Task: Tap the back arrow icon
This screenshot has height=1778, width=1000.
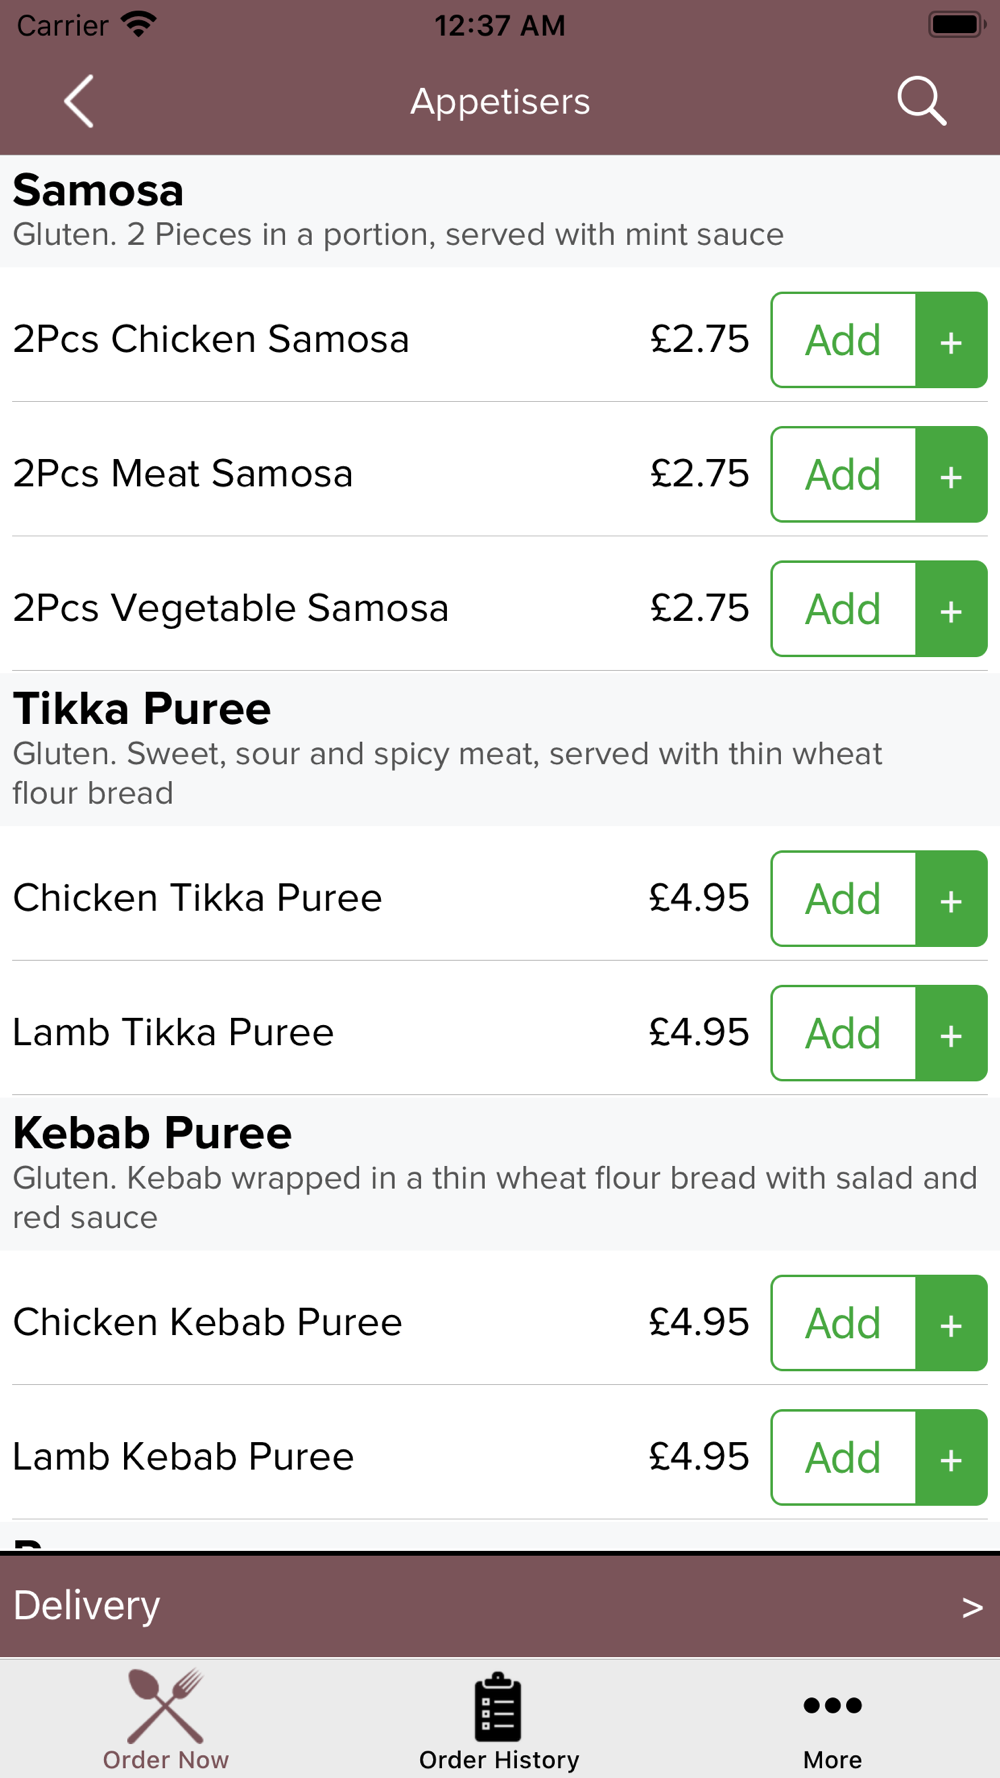Action: click(x=79, y=101)
